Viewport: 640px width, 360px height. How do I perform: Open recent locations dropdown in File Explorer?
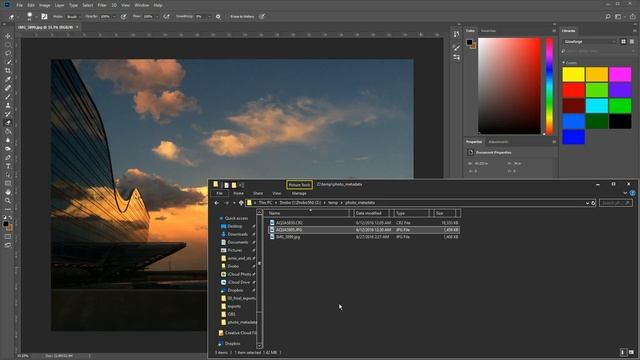point(234,203)
